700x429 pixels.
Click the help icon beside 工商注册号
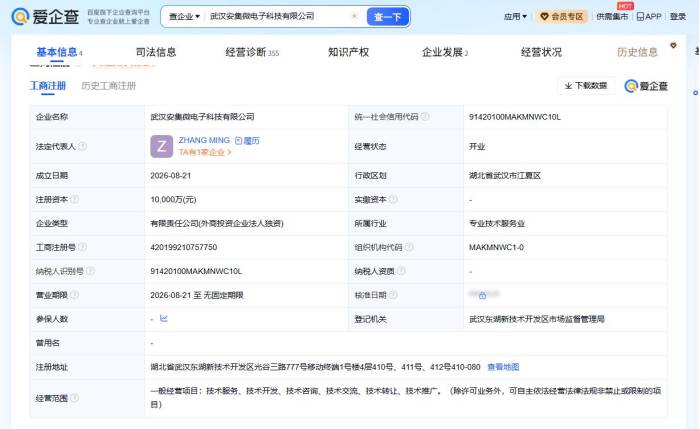pyautogui.click(x=82, y=247)
